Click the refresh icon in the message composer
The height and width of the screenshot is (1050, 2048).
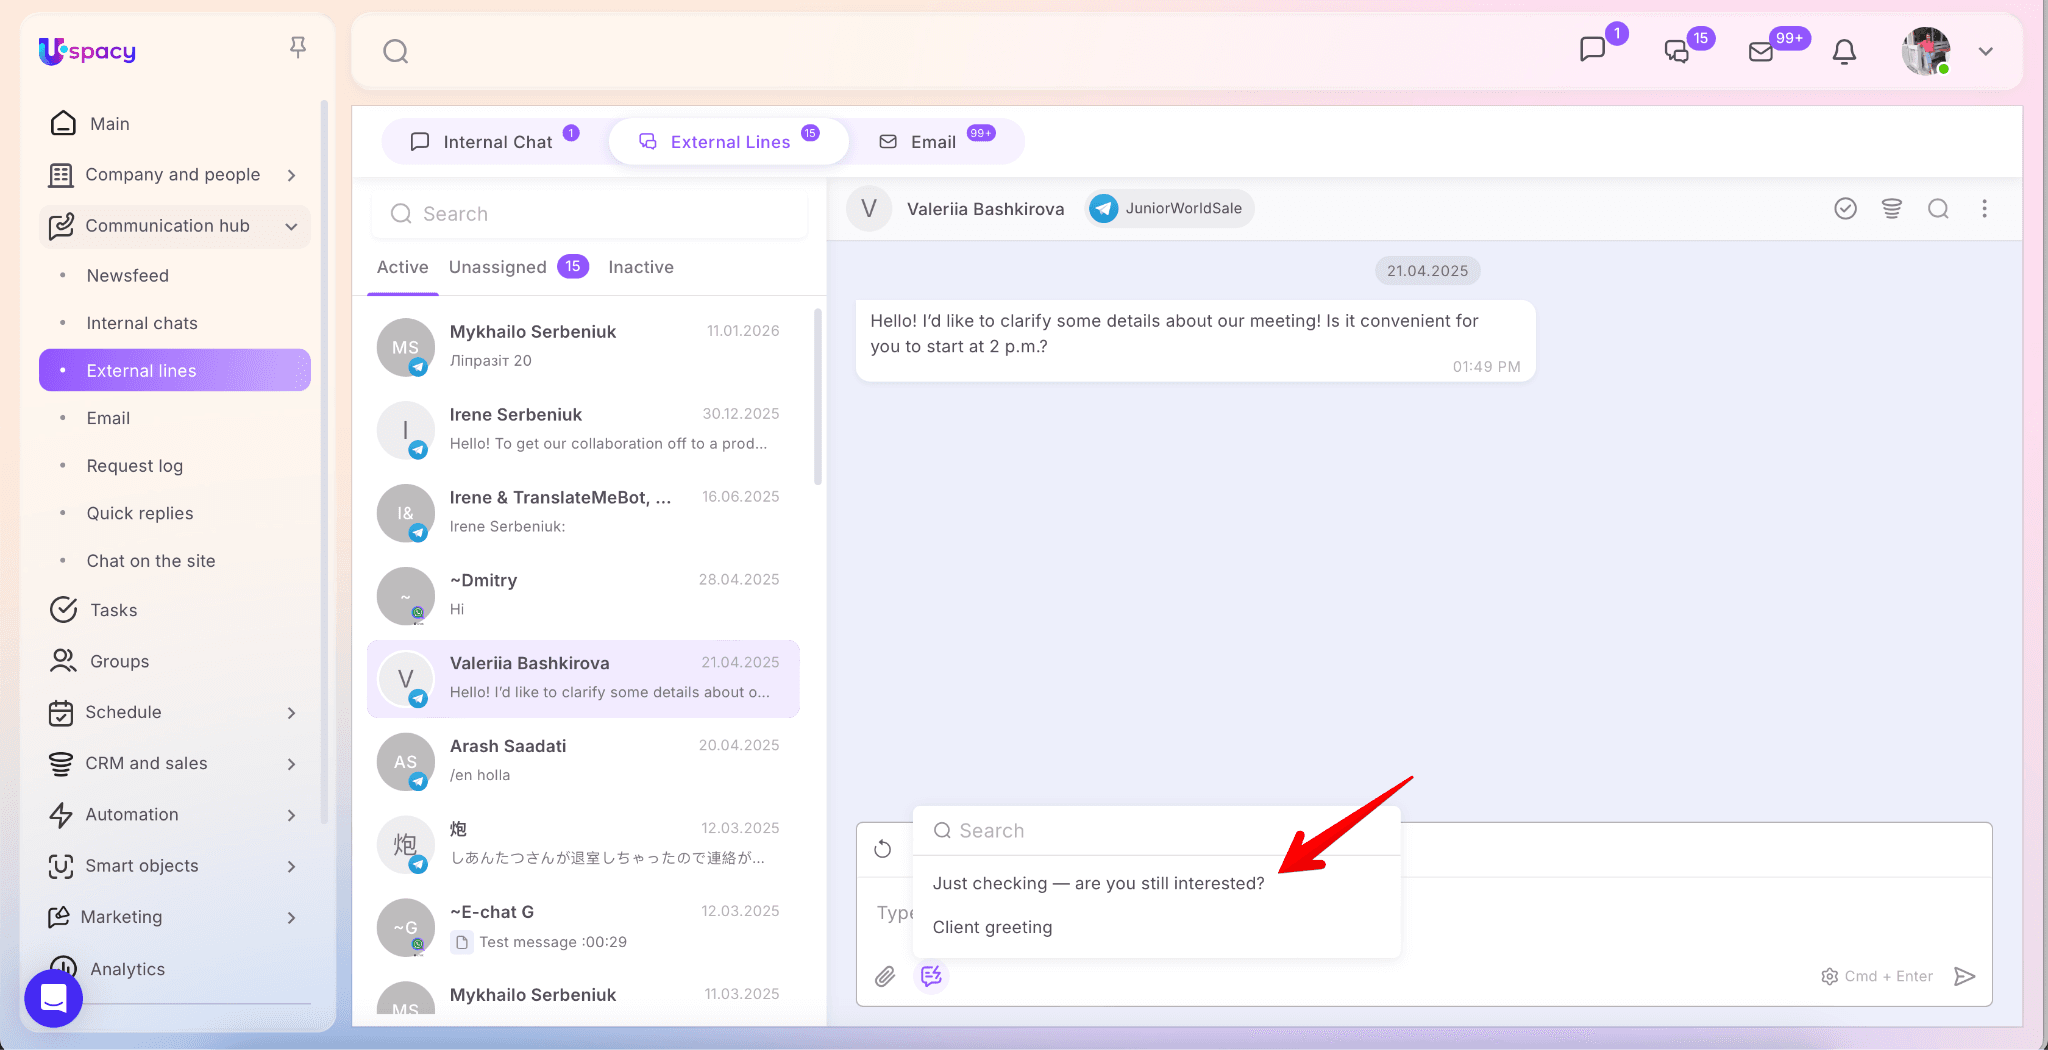(x=882, y=849)
